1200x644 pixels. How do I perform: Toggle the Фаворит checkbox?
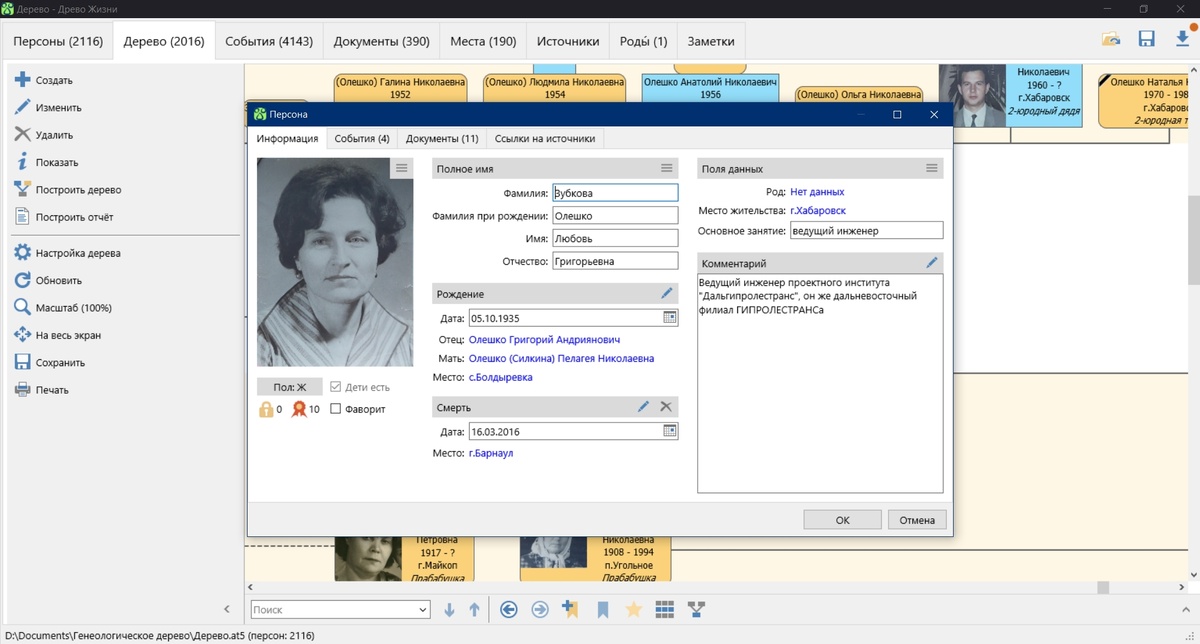tap(336, 409)
